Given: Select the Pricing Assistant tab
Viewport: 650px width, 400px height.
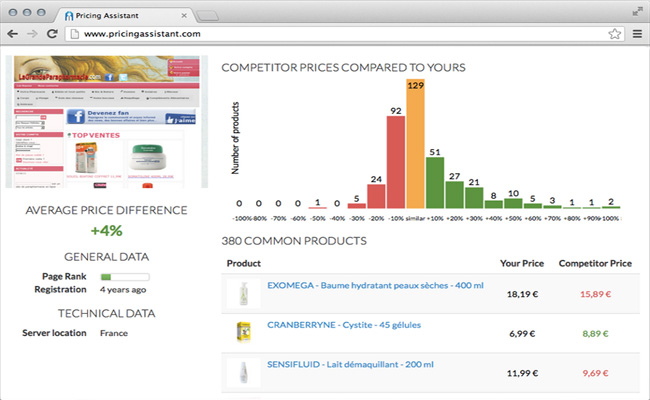Looking at the screenshot, I should coord(124,15).
